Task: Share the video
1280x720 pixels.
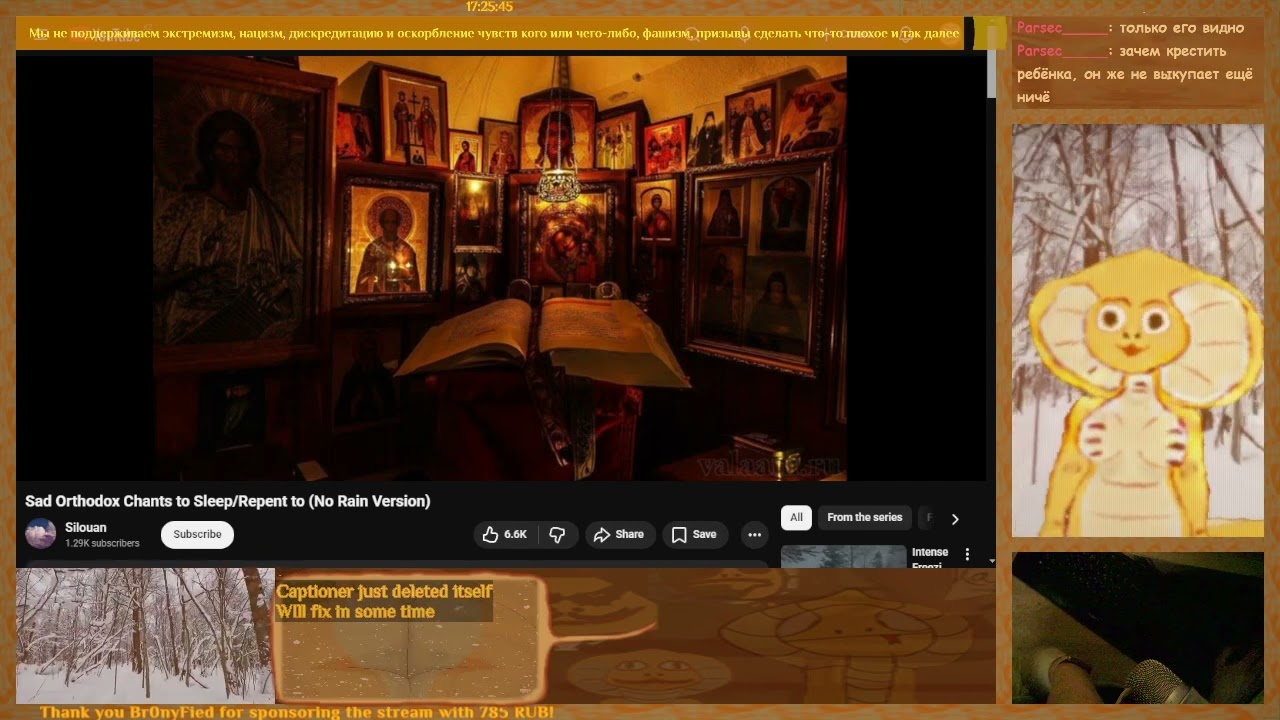Action: 619,535
